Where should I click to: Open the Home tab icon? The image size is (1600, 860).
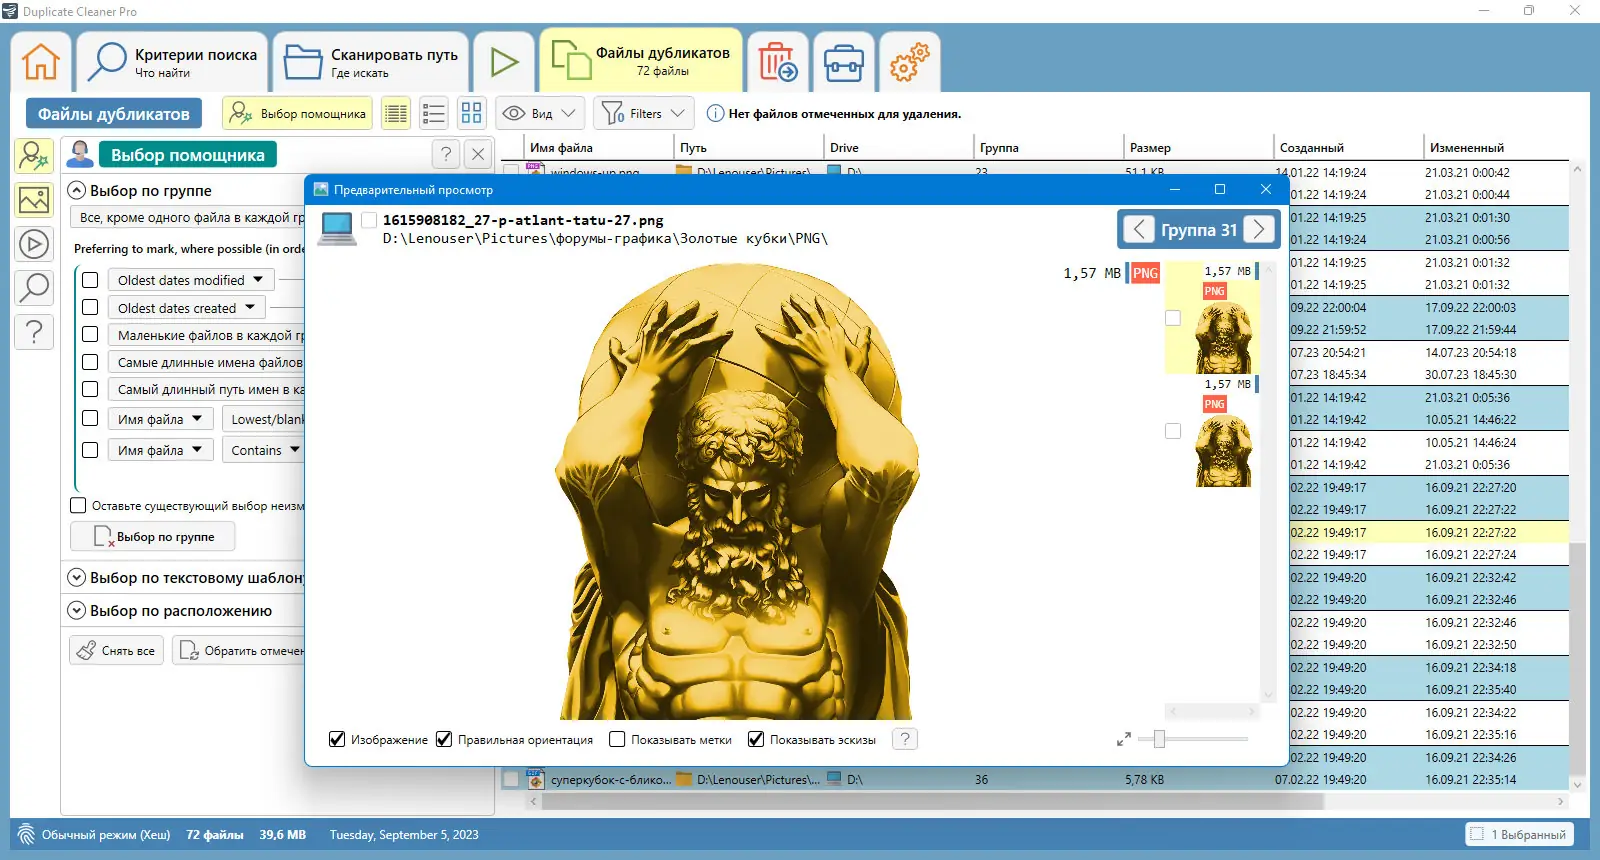(x=41, y=62)
